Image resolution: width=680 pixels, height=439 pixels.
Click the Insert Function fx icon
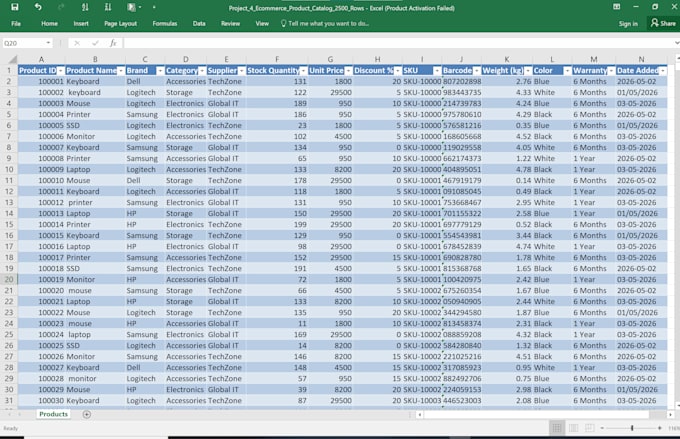coord(113,43)
